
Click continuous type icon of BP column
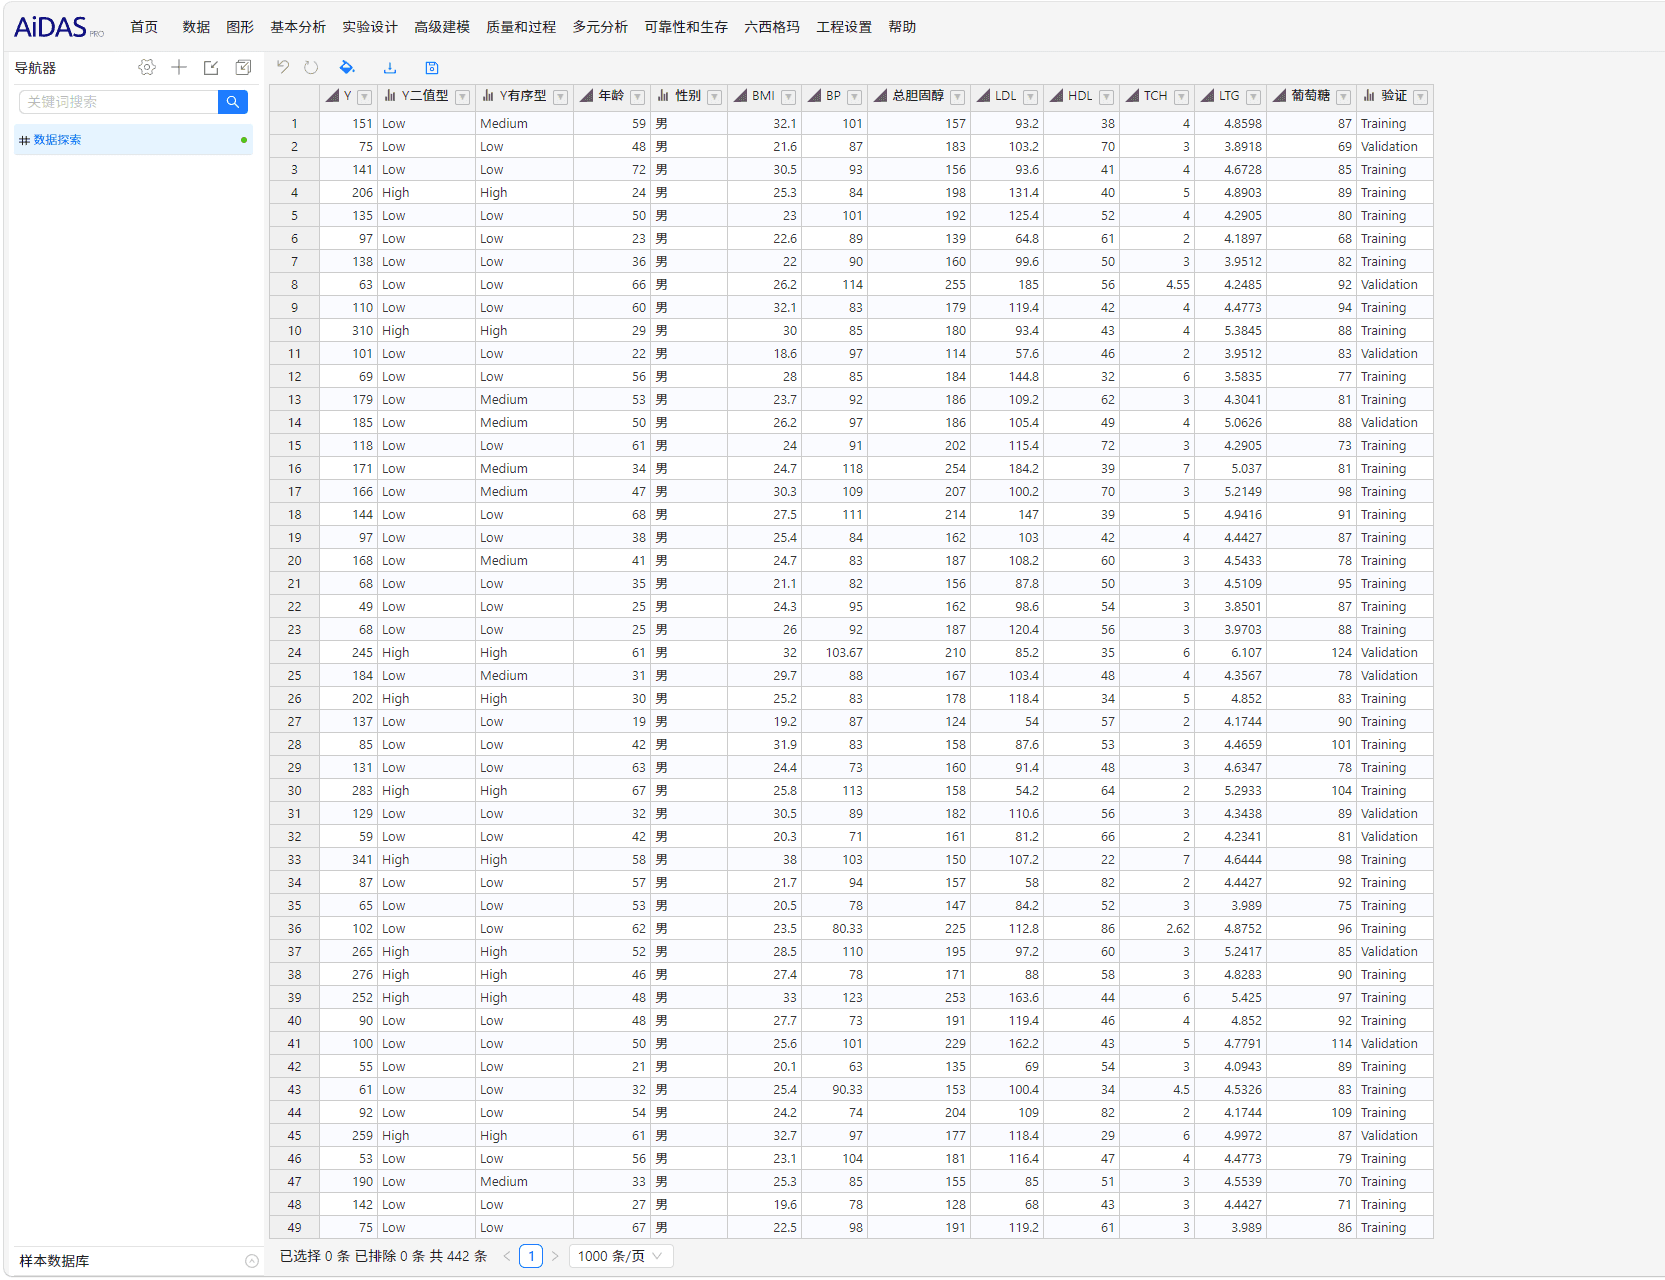click(814, 96)
